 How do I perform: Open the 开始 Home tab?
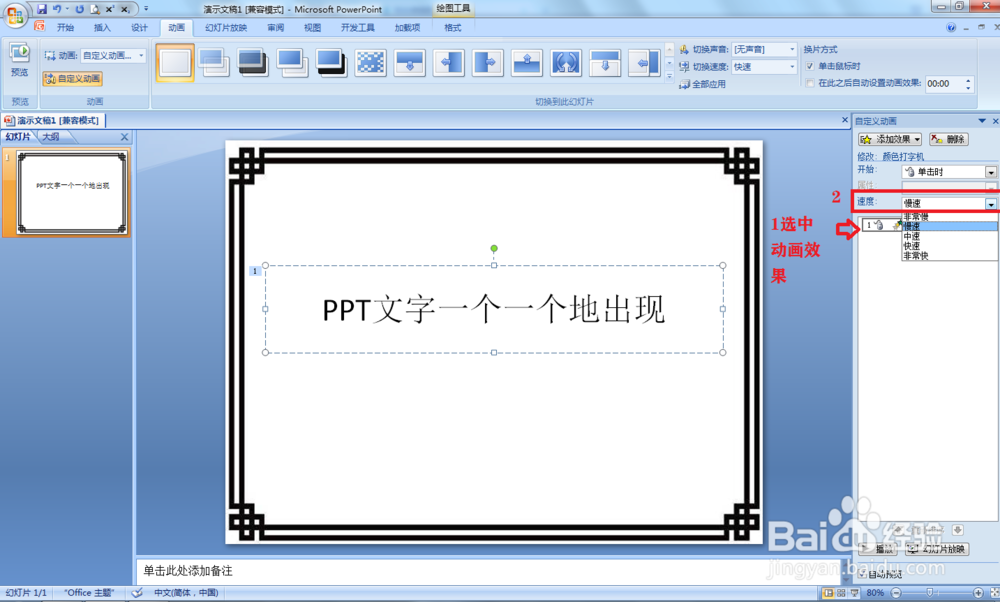point(65,27)
